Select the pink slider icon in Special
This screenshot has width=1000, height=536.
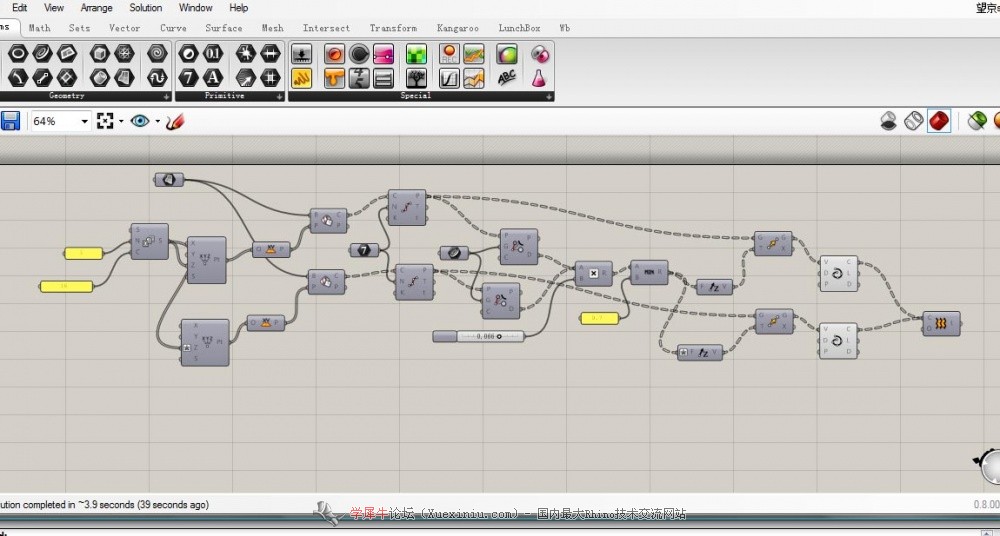click(x=383, y=54)
